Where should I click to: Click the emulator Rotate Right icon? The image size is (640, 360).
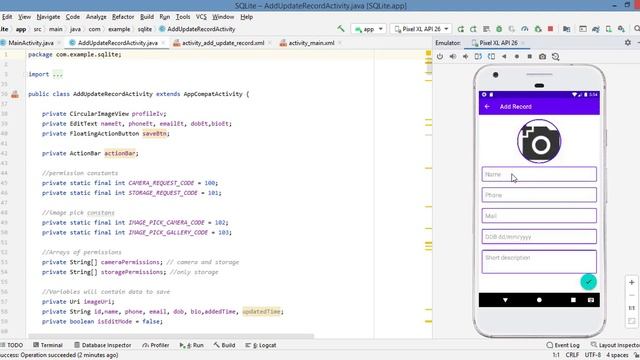coord(491,56)
